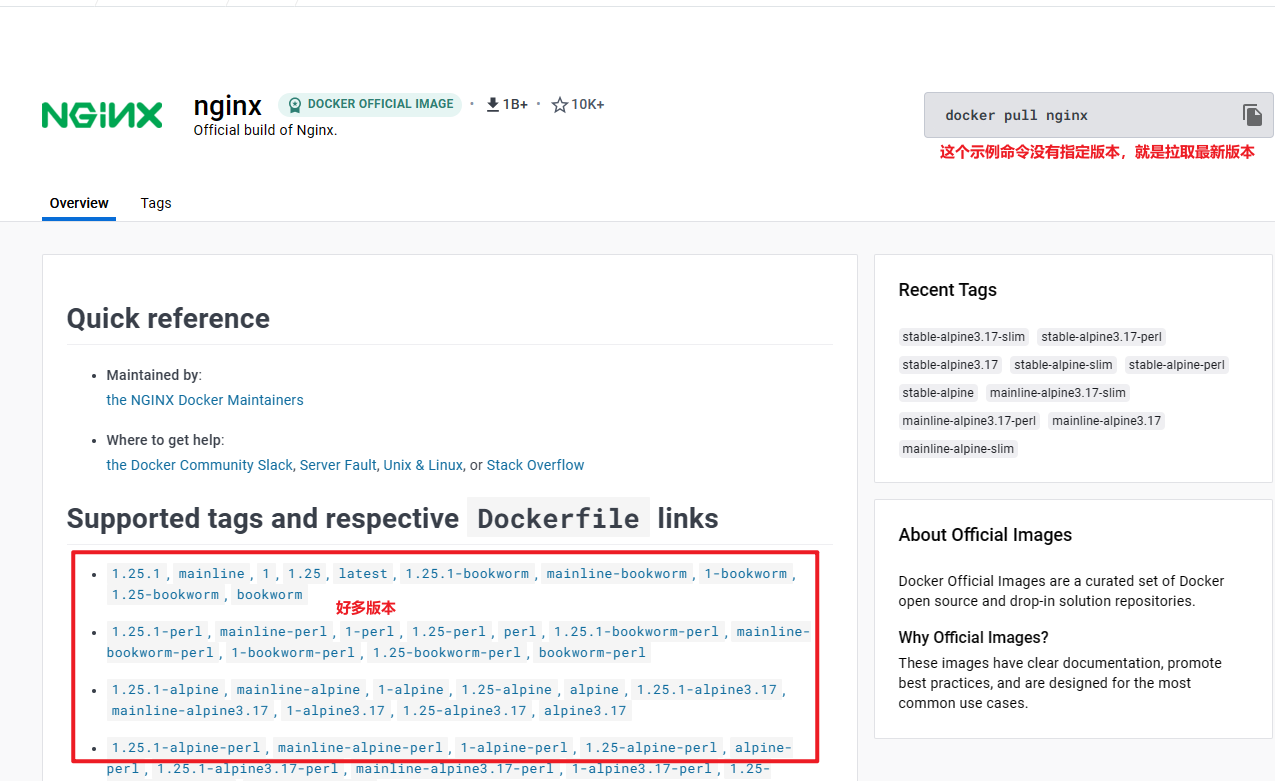Open the 1-perl tag link
The height and width of the screenshot is (781, 1275).
tap(369, 632)
